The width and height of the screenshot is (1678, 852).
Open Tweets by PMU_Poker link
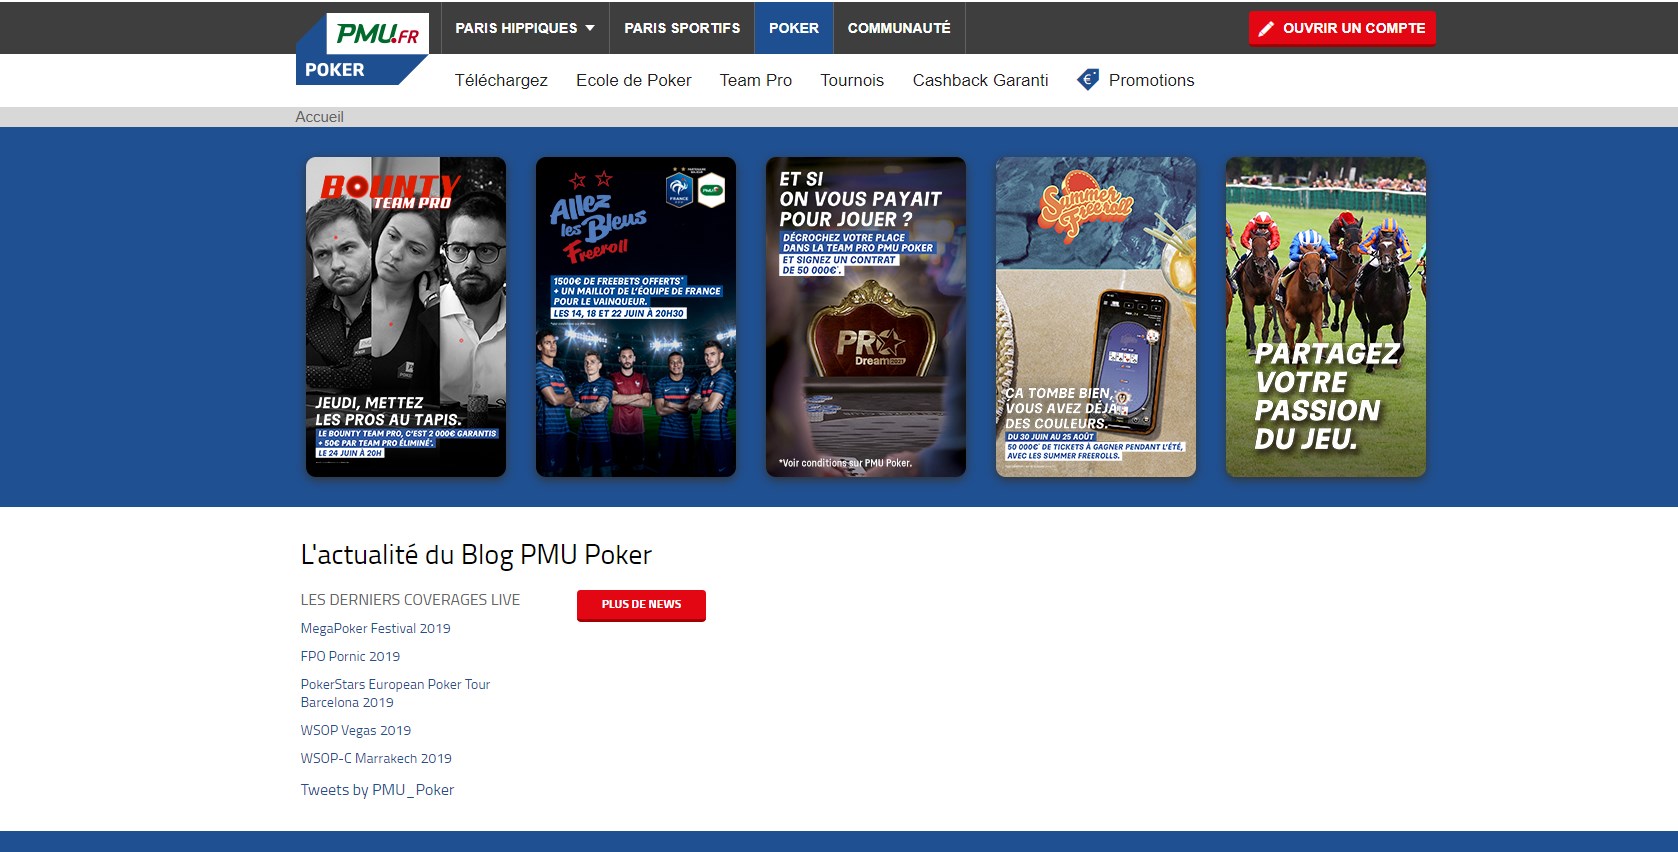pos(377,790)
